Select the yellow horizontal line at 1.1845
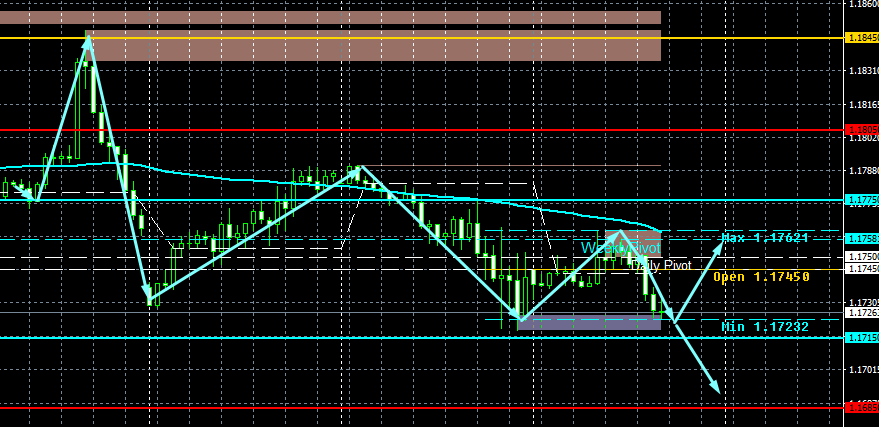This screenshot has height=427, width=879. pyautogui.click(x=422, y=38)
